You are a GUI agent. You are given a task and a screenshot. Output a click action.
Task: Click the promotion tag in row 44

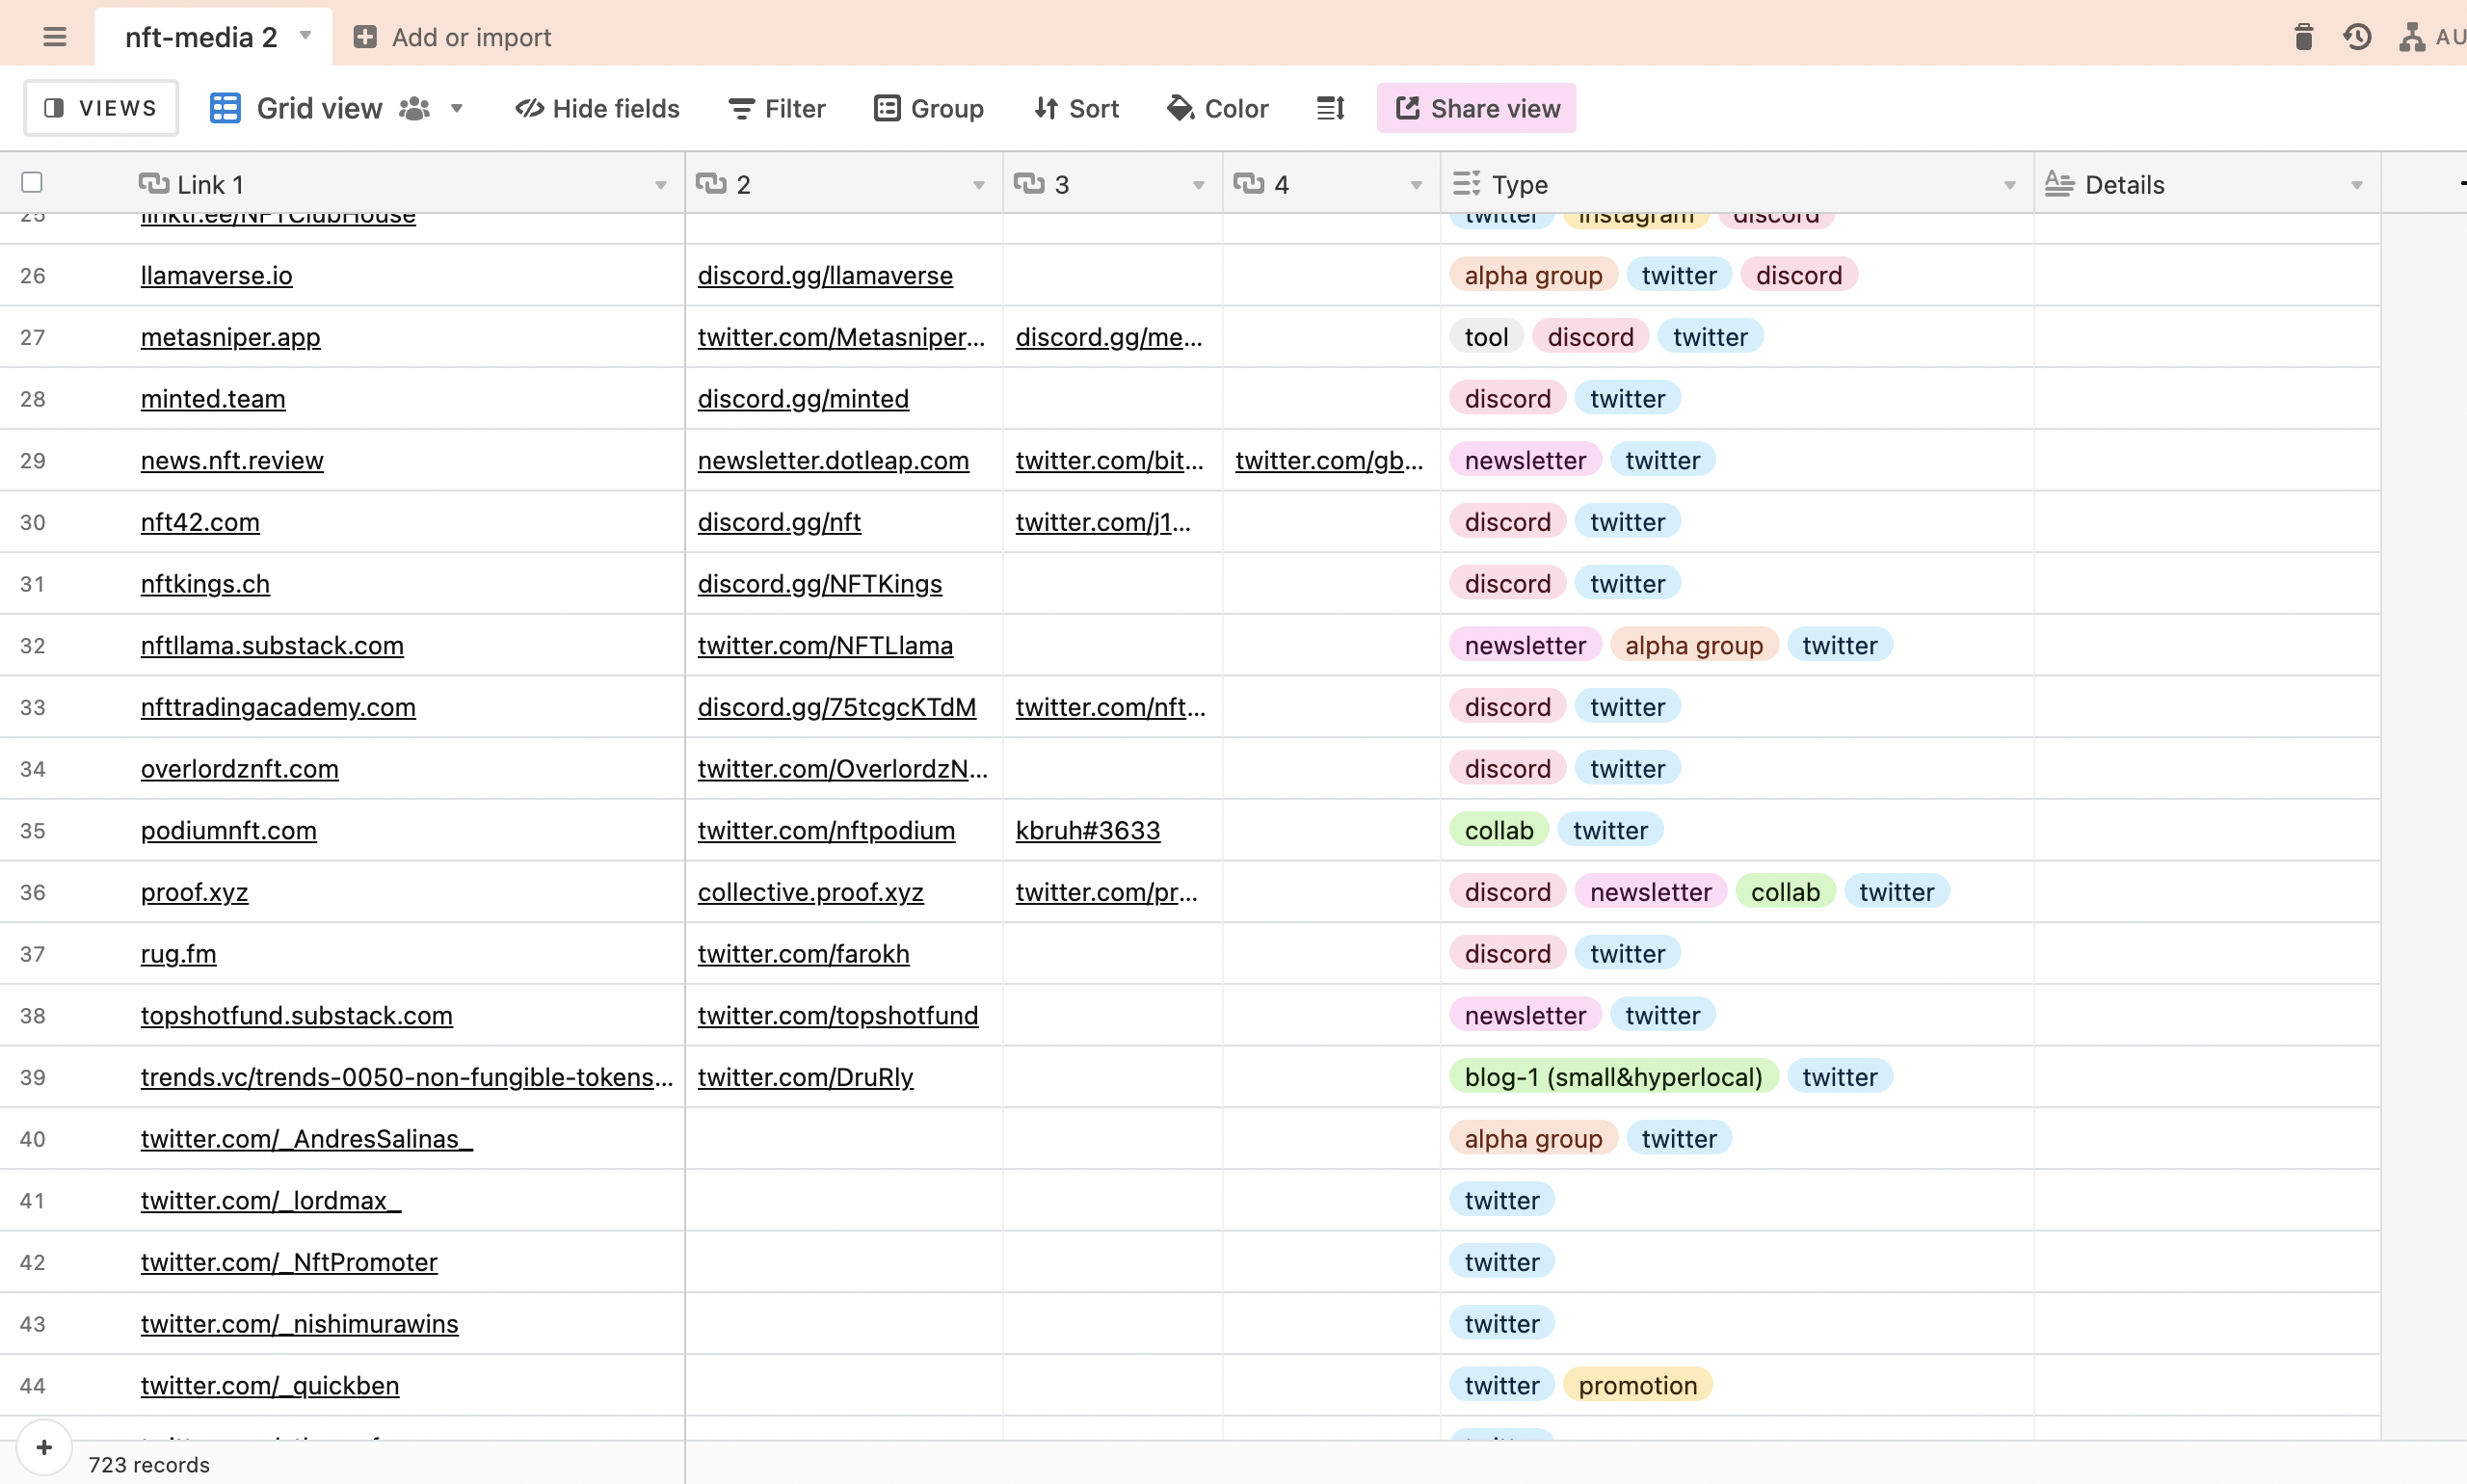point(1637,1385)
